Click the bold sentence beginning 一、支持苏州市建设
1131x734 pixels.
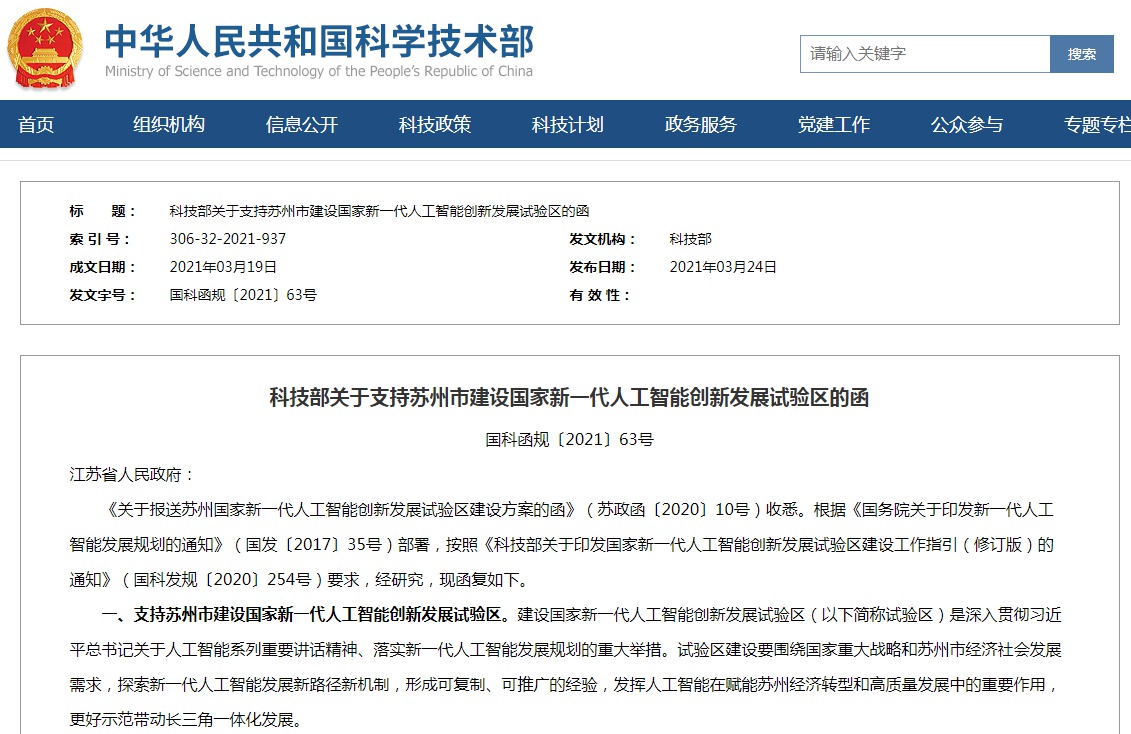(309, 615)
